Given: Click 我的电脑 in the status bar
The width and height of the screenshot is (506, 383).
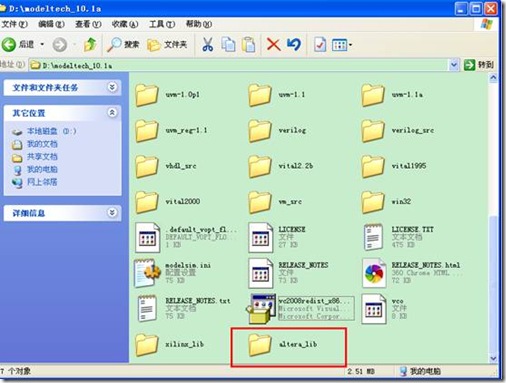Looking at the screenshot, I should [420, 371].
